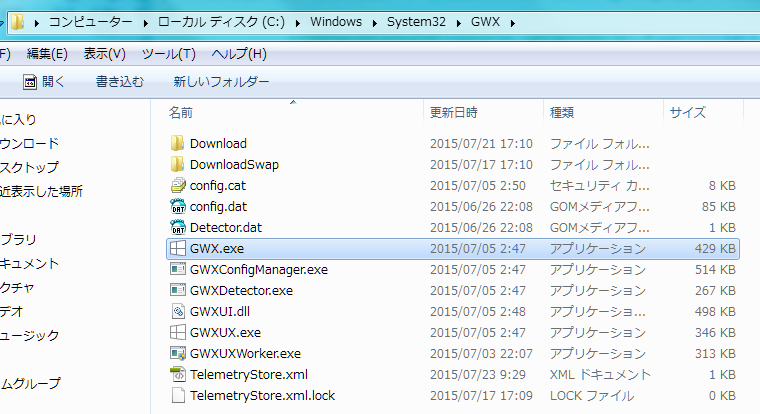Click the 429 KB size value
Screen dimensions: 760x414
point(715,248)
